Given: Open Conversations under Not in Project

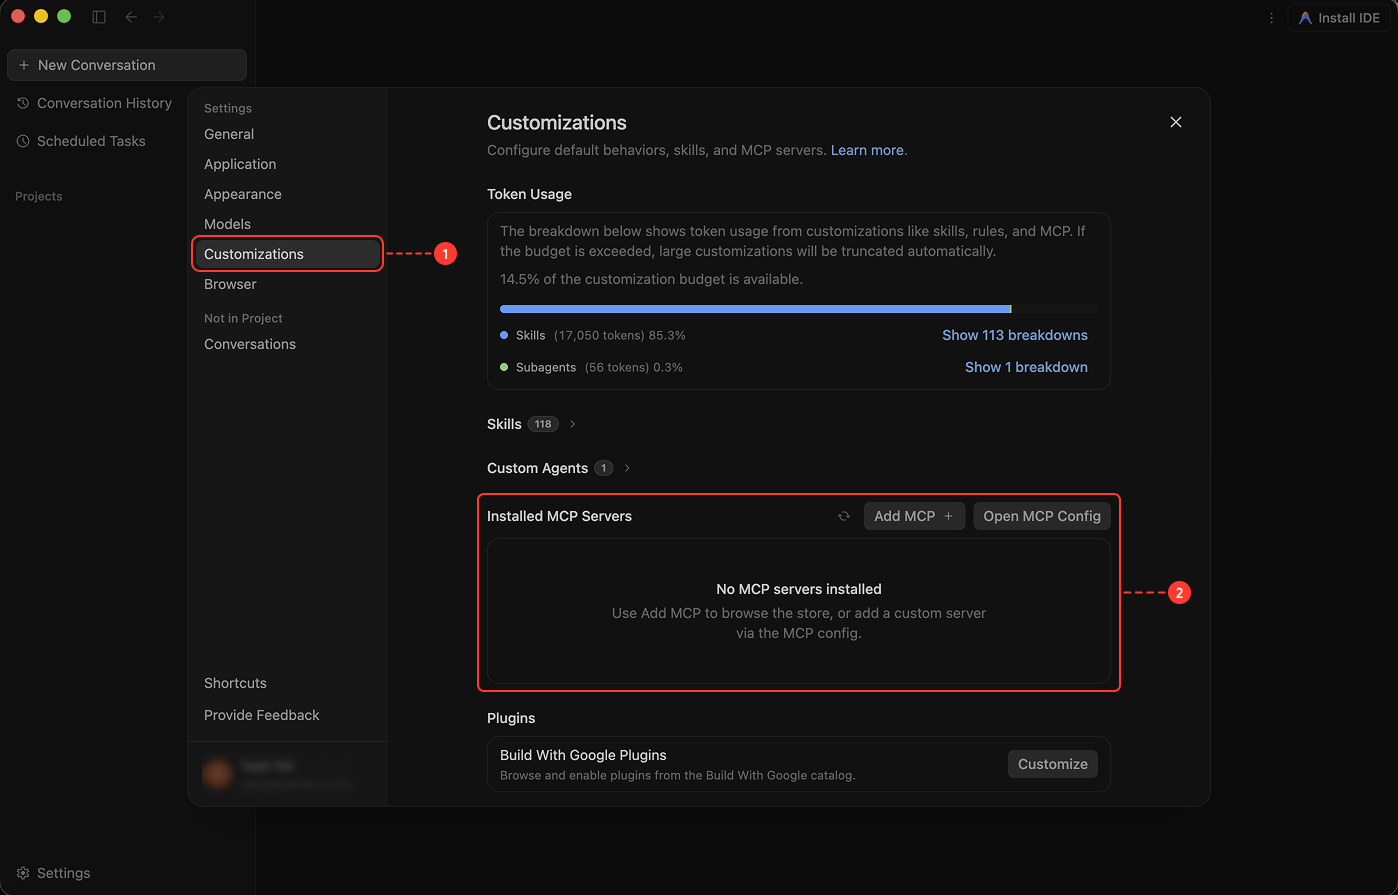Looking at the screenshot, I should [250, 344].
